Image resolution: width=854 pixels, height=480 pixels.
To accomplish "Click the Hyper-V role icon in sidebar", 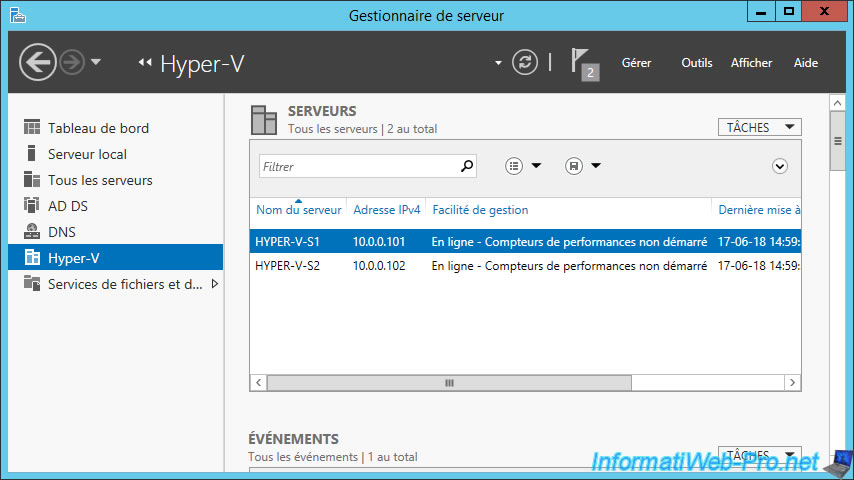I will coord(32,257).
